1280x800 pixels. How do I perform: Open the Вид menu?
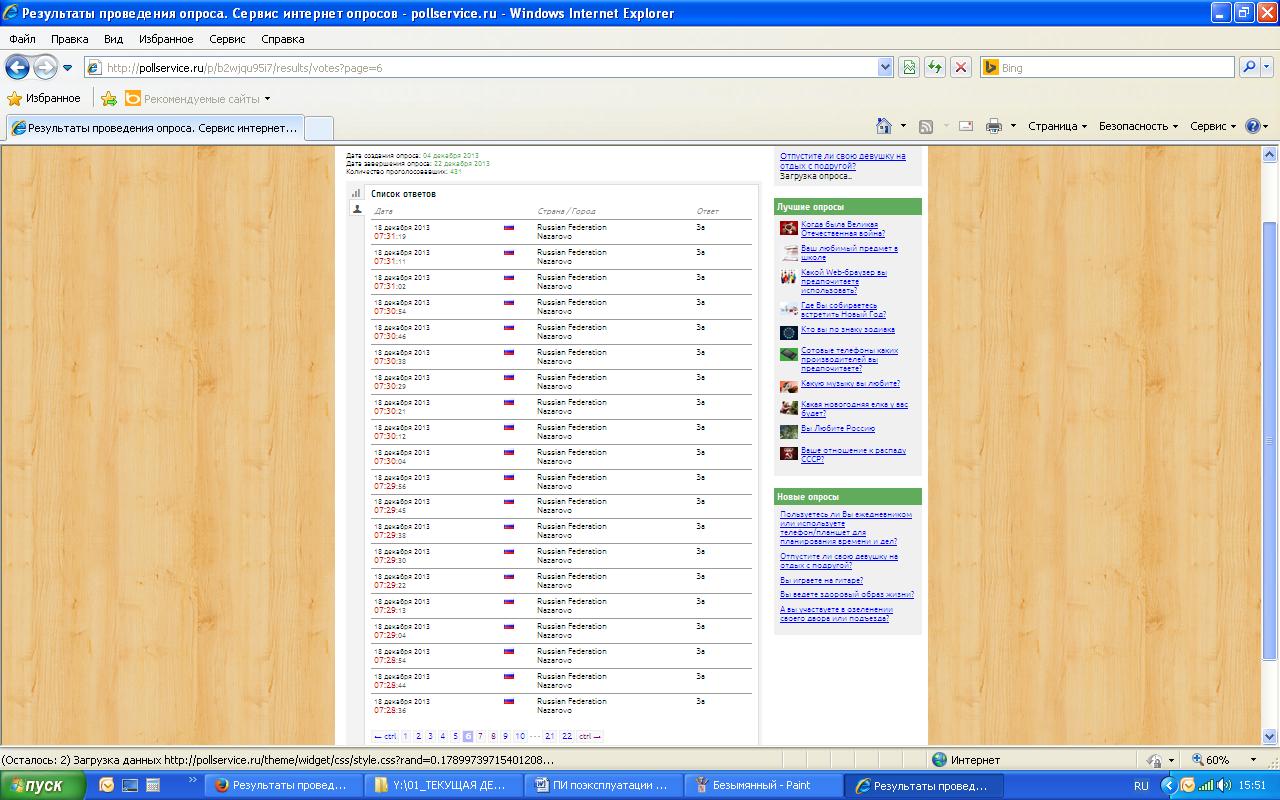point(113,39)
